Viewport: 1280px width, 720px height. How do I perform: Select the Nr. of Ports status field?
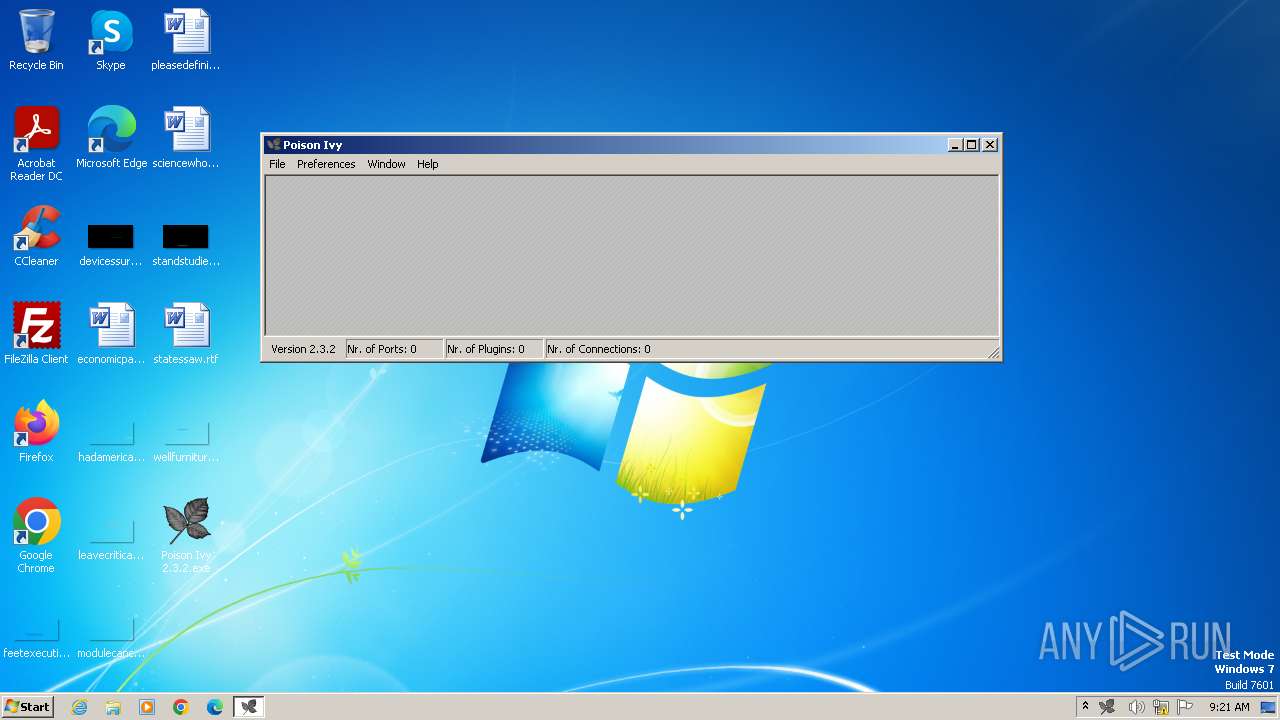[x=394, y=349]
